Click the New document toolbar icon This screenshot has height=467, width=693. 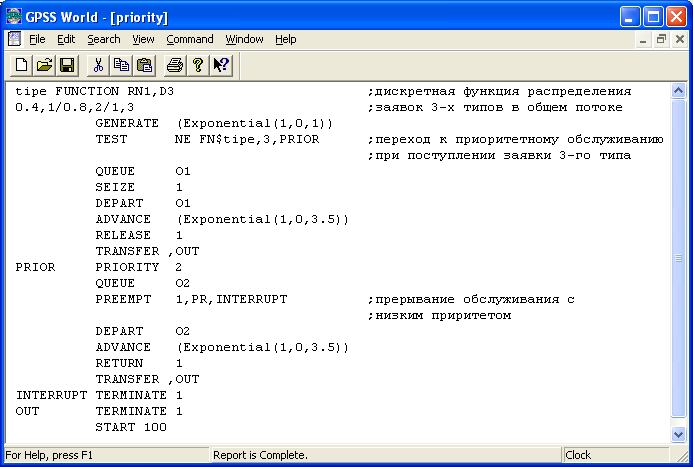click(x=21, y=65)
